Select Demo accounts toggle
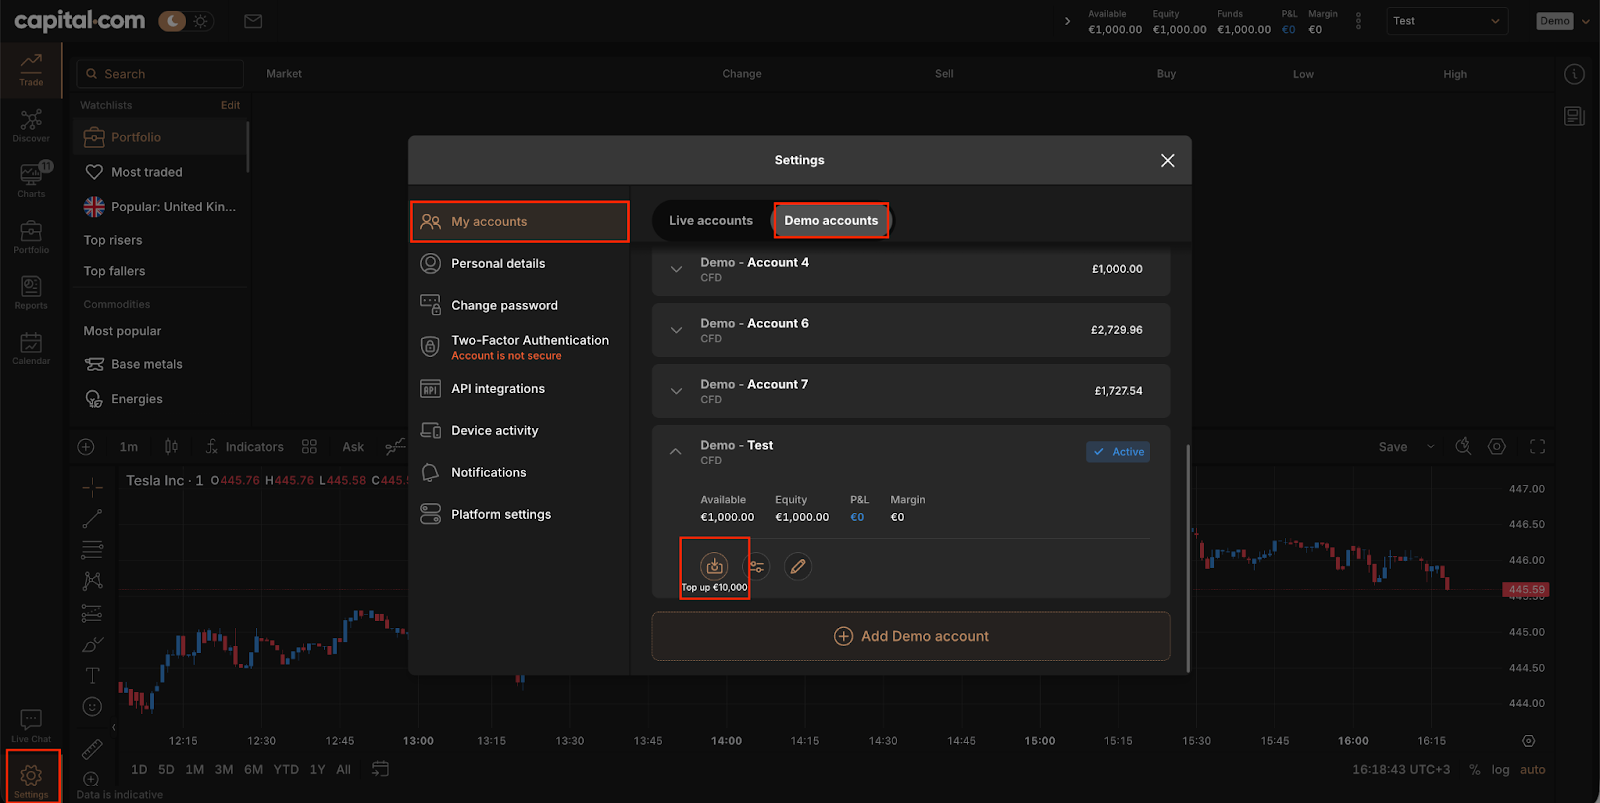 [x=830, y=221]
